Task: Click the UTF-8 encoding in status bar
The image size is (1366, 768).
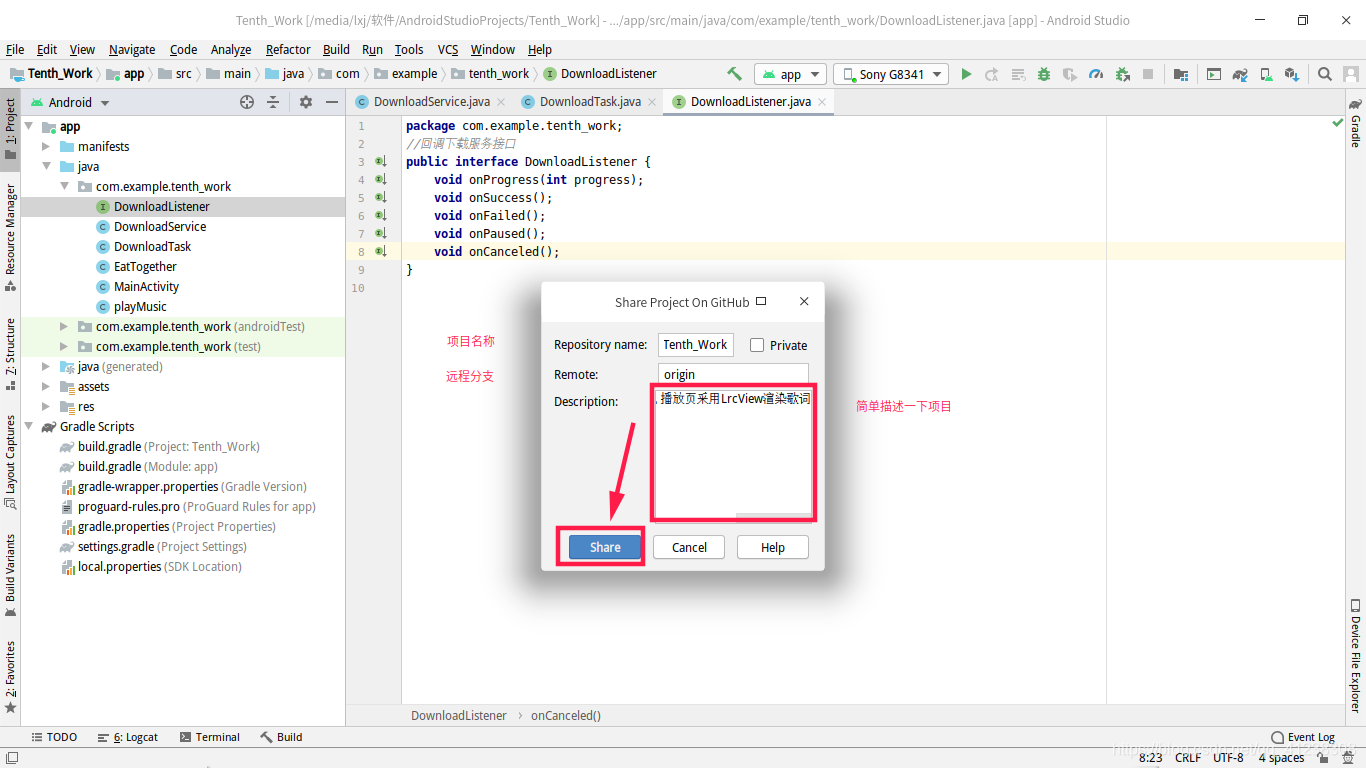Action: tap(1228, 758)
